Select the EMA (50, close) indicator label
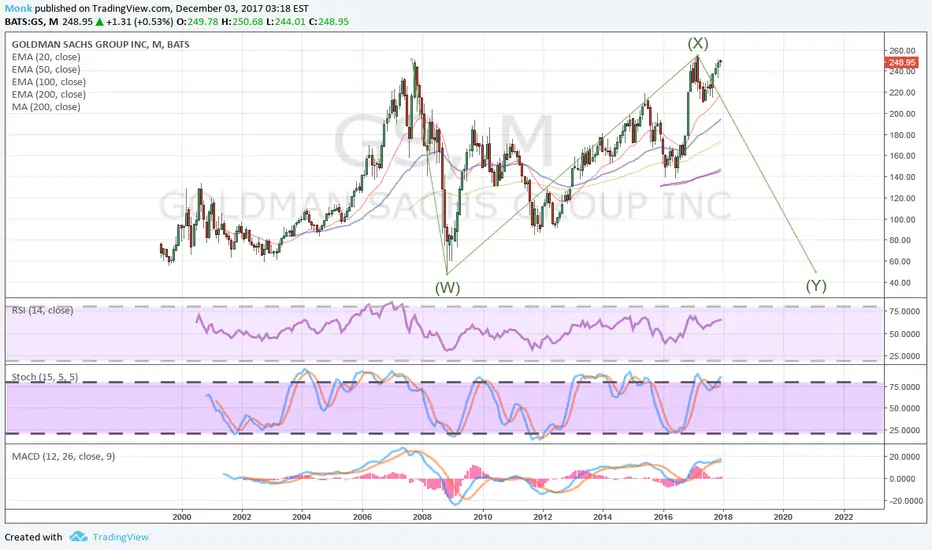Screen dimensions: 932x550 click(46, 69)
